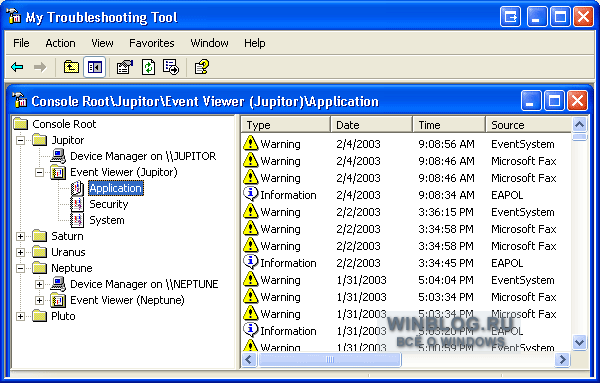Click the Help toolbar icon
The image size is (600, 383).
[202, 67]
